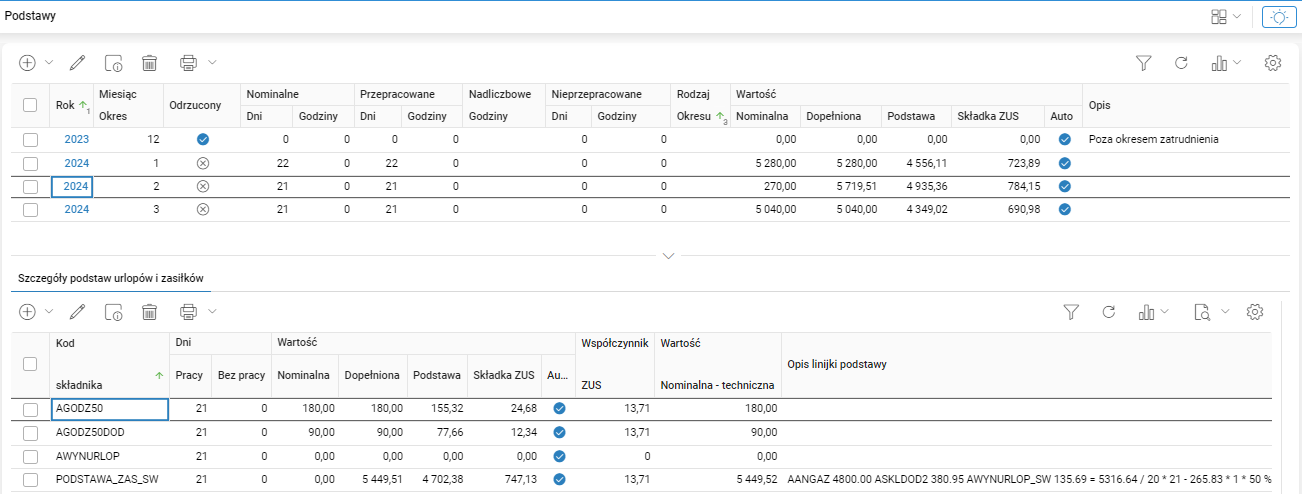Click the add record icon in upper Podstawy toolbar
Screen dimensions: 1302x494
pyautogui.click(x=28, y=62)
